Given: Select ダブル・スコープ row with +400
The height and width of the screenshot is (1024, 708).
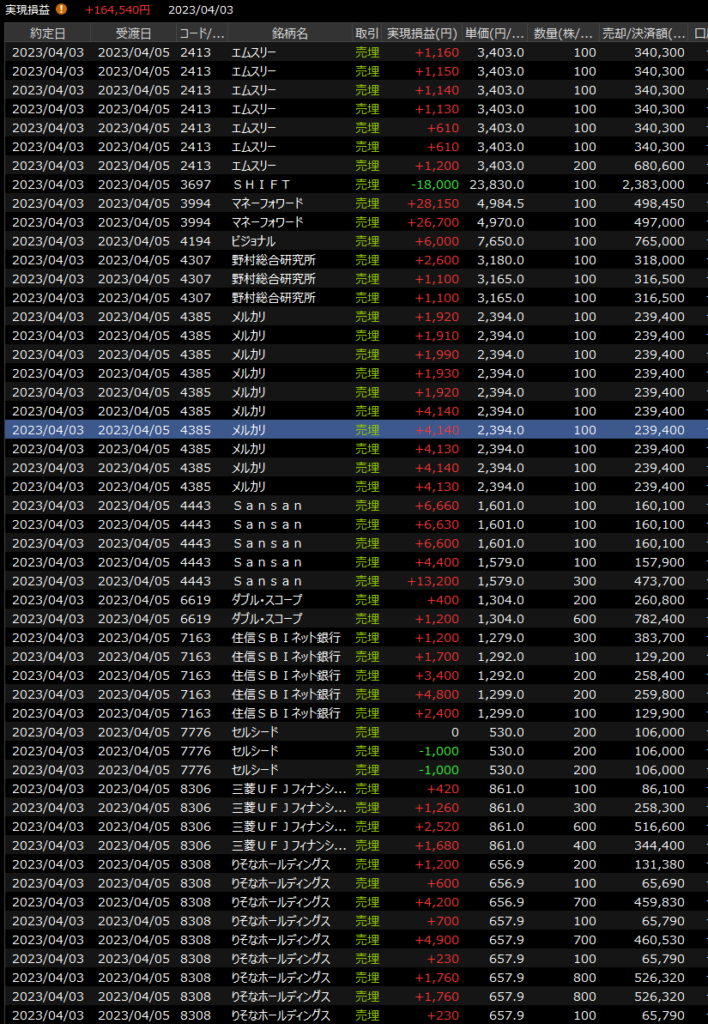Looking at the screenshot, I should 350,600.
